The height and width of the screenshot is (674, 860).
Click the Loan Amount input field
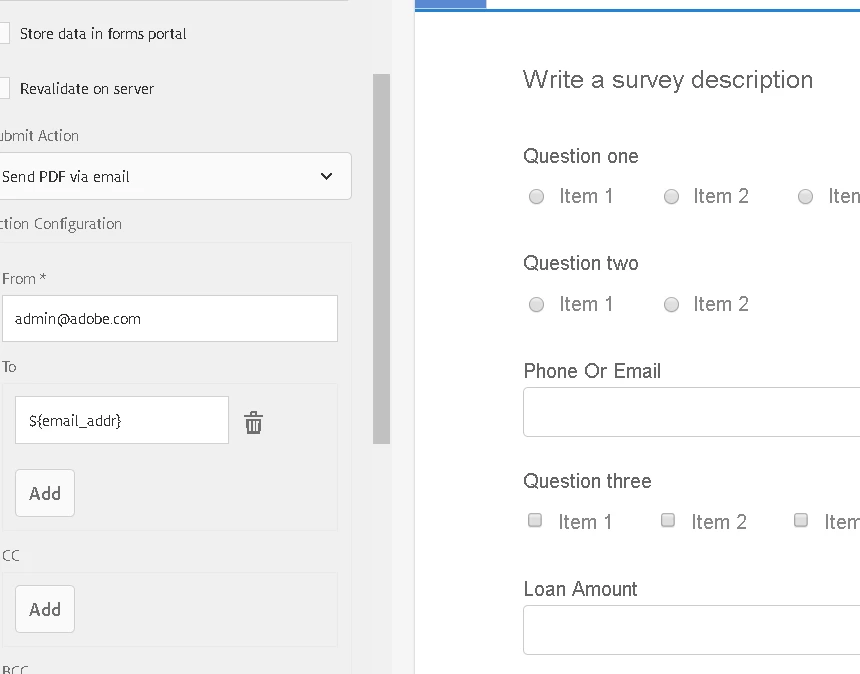(x=691, y=630)
